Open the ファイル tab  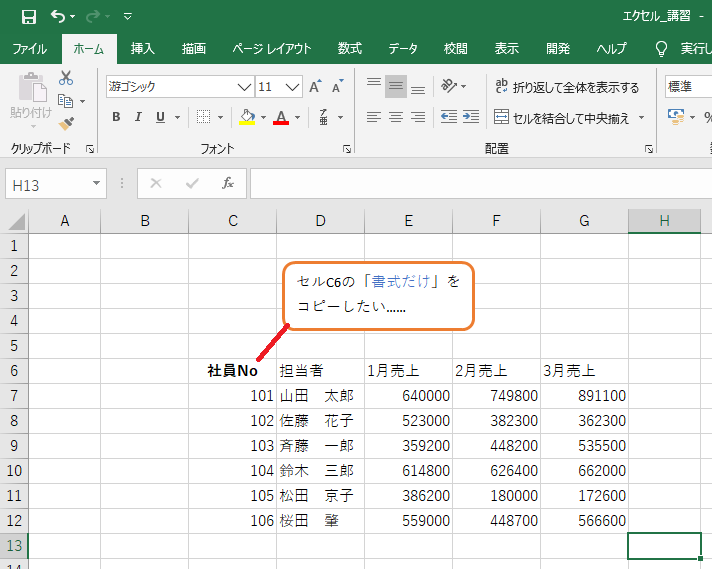(30, 49)
